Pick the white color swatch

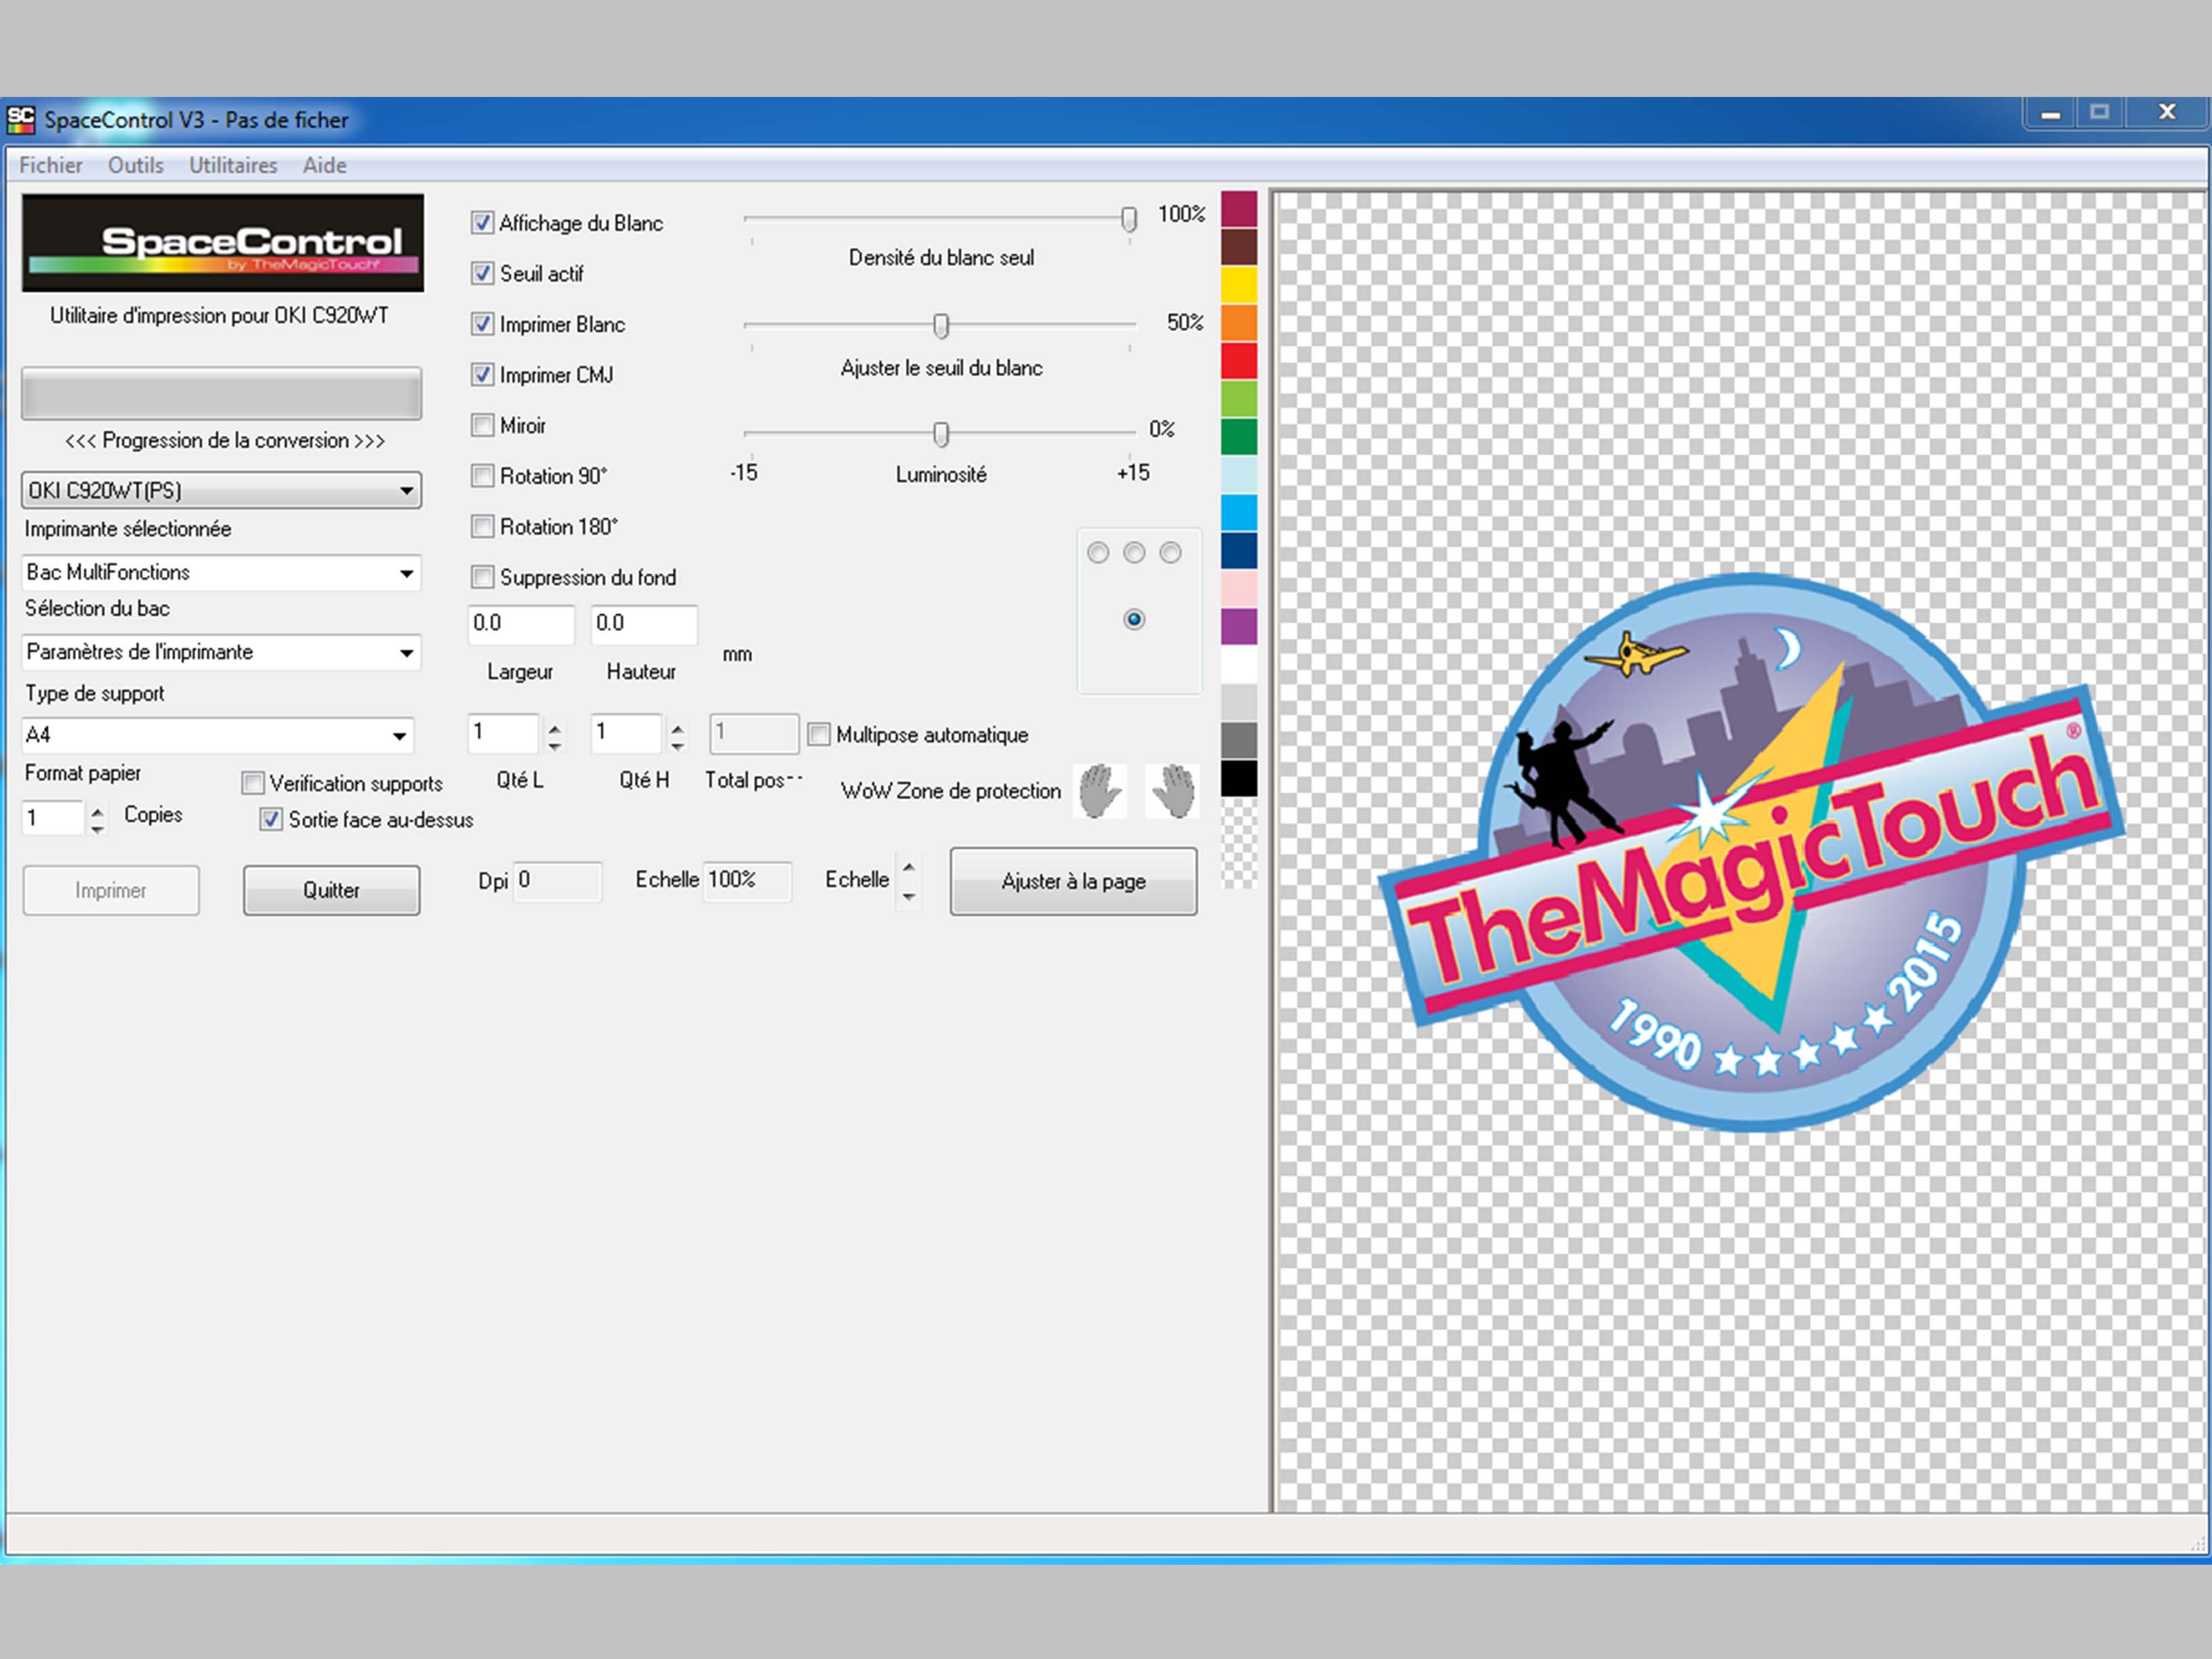[x=1239, y=665]
